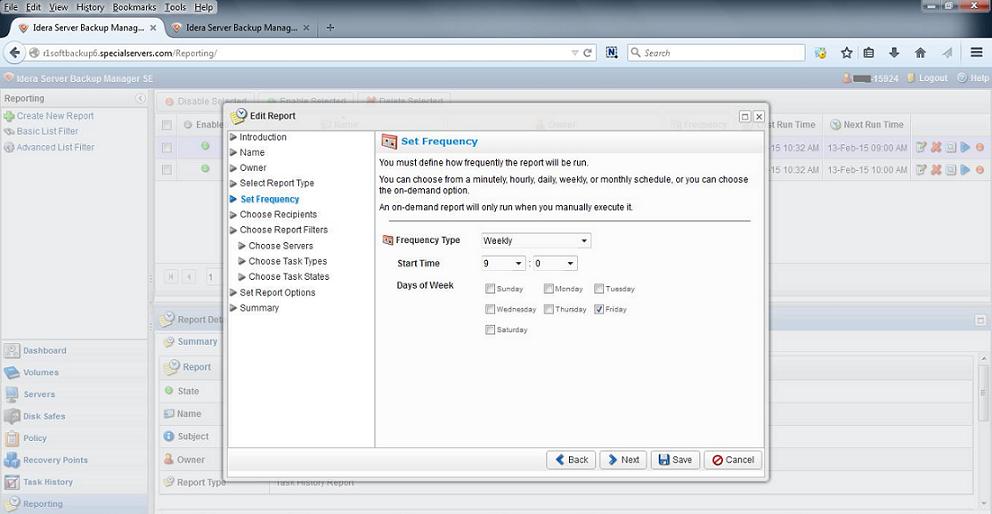The image size is (992, 514).
Task: Uncheck the Friday checkbox
Action: tap(599, 310)
